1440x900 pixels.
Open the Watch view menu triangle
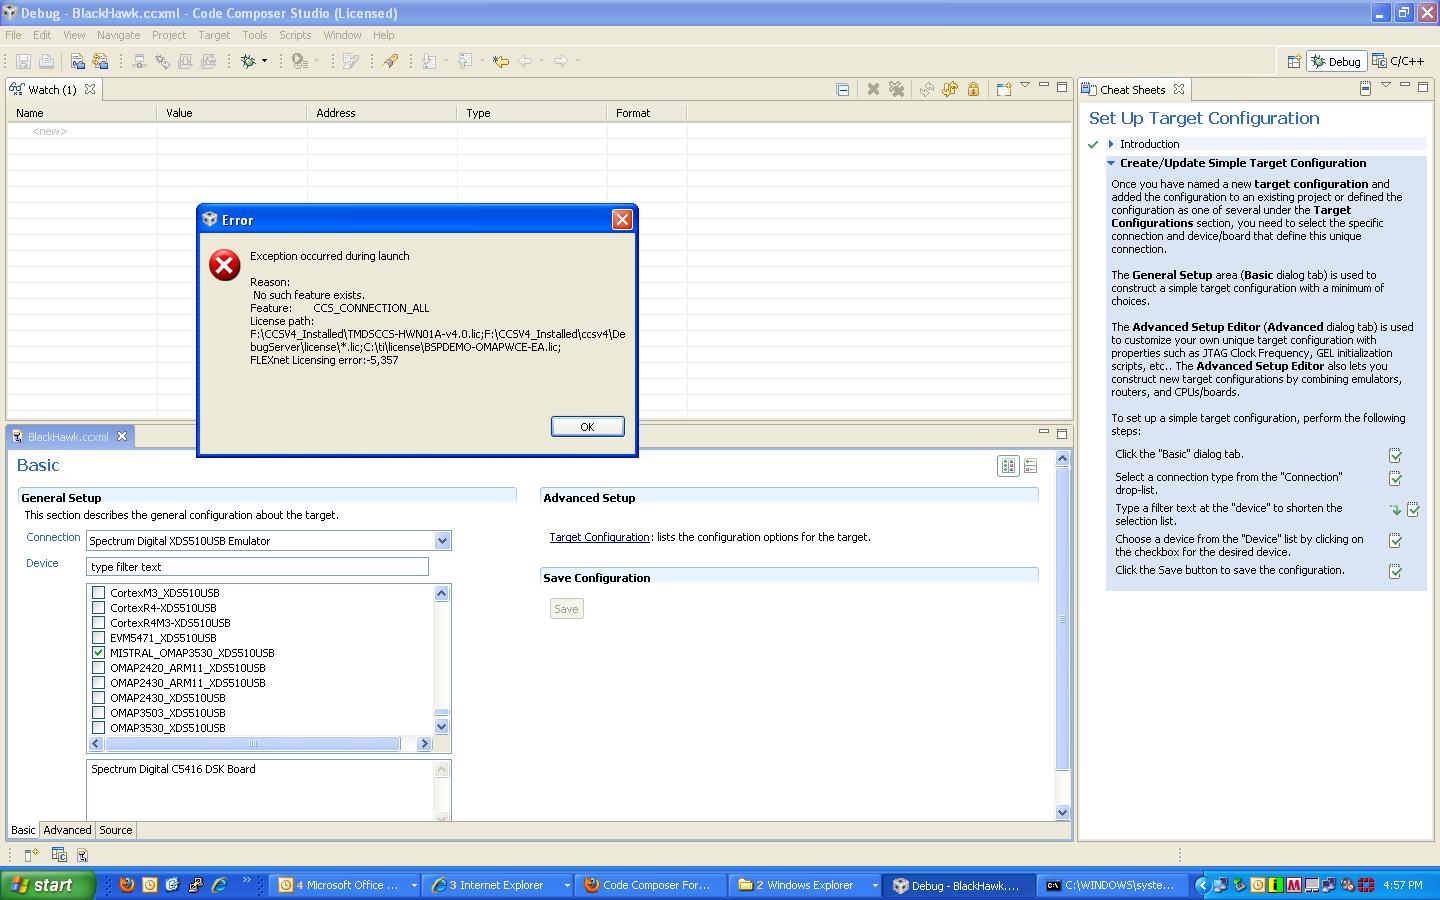click(1025, 86)
